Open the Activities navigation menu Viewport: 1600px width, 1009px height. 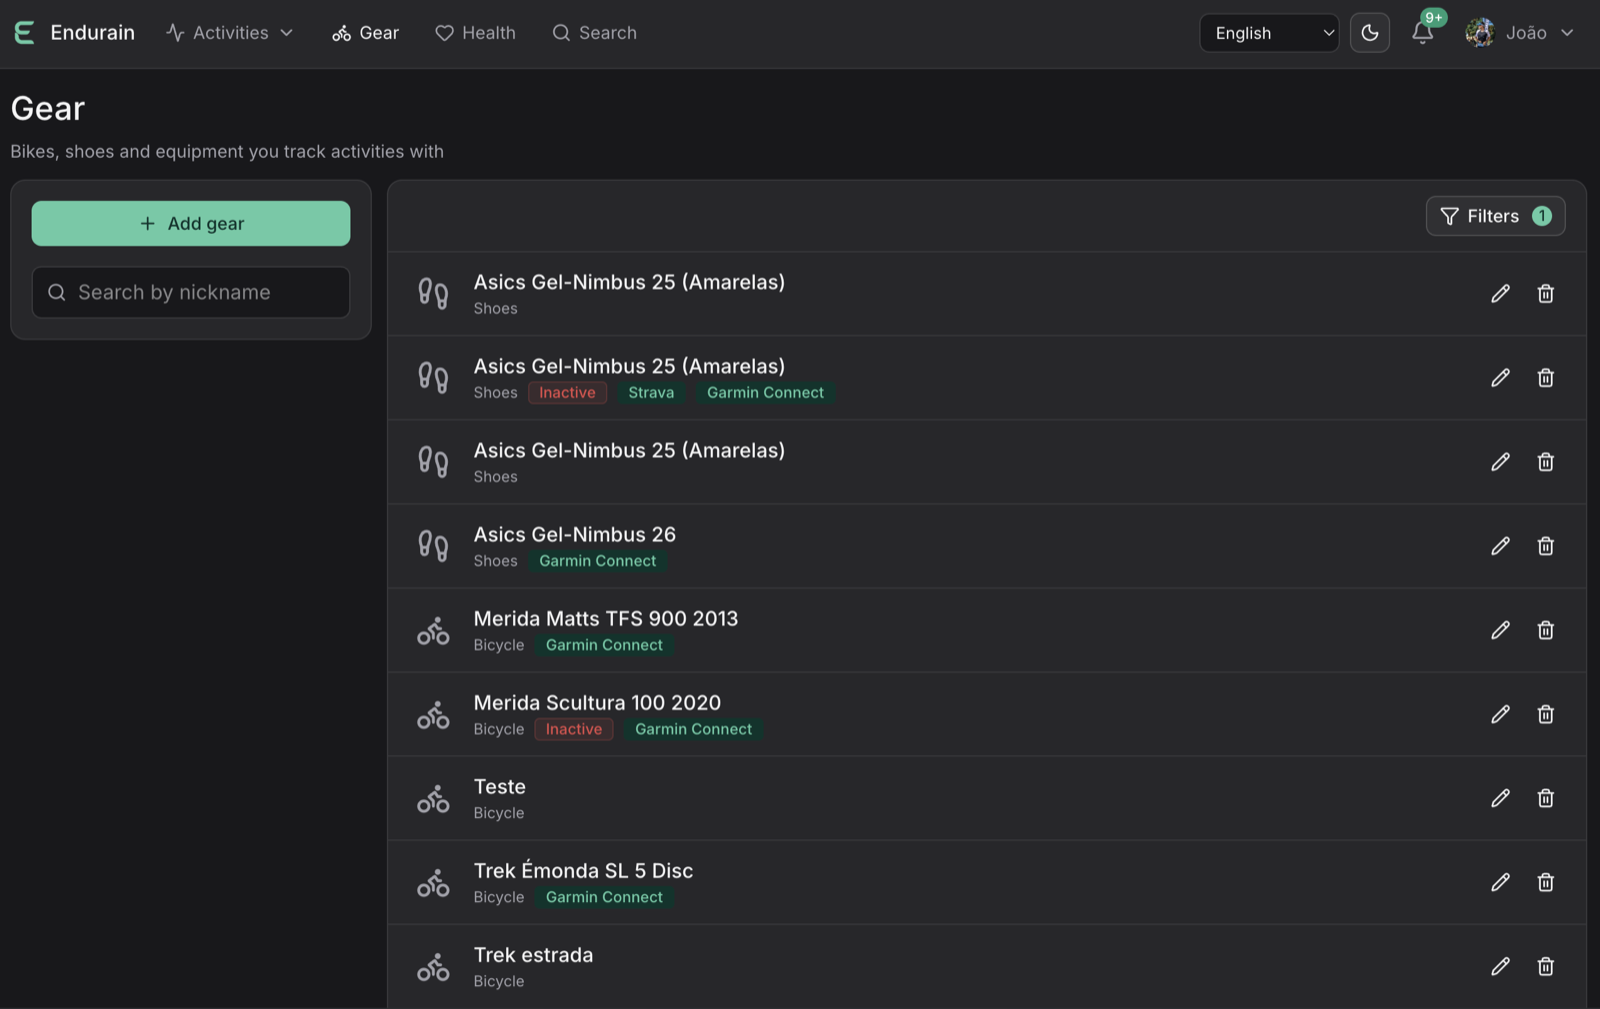[x=230, y=33]
